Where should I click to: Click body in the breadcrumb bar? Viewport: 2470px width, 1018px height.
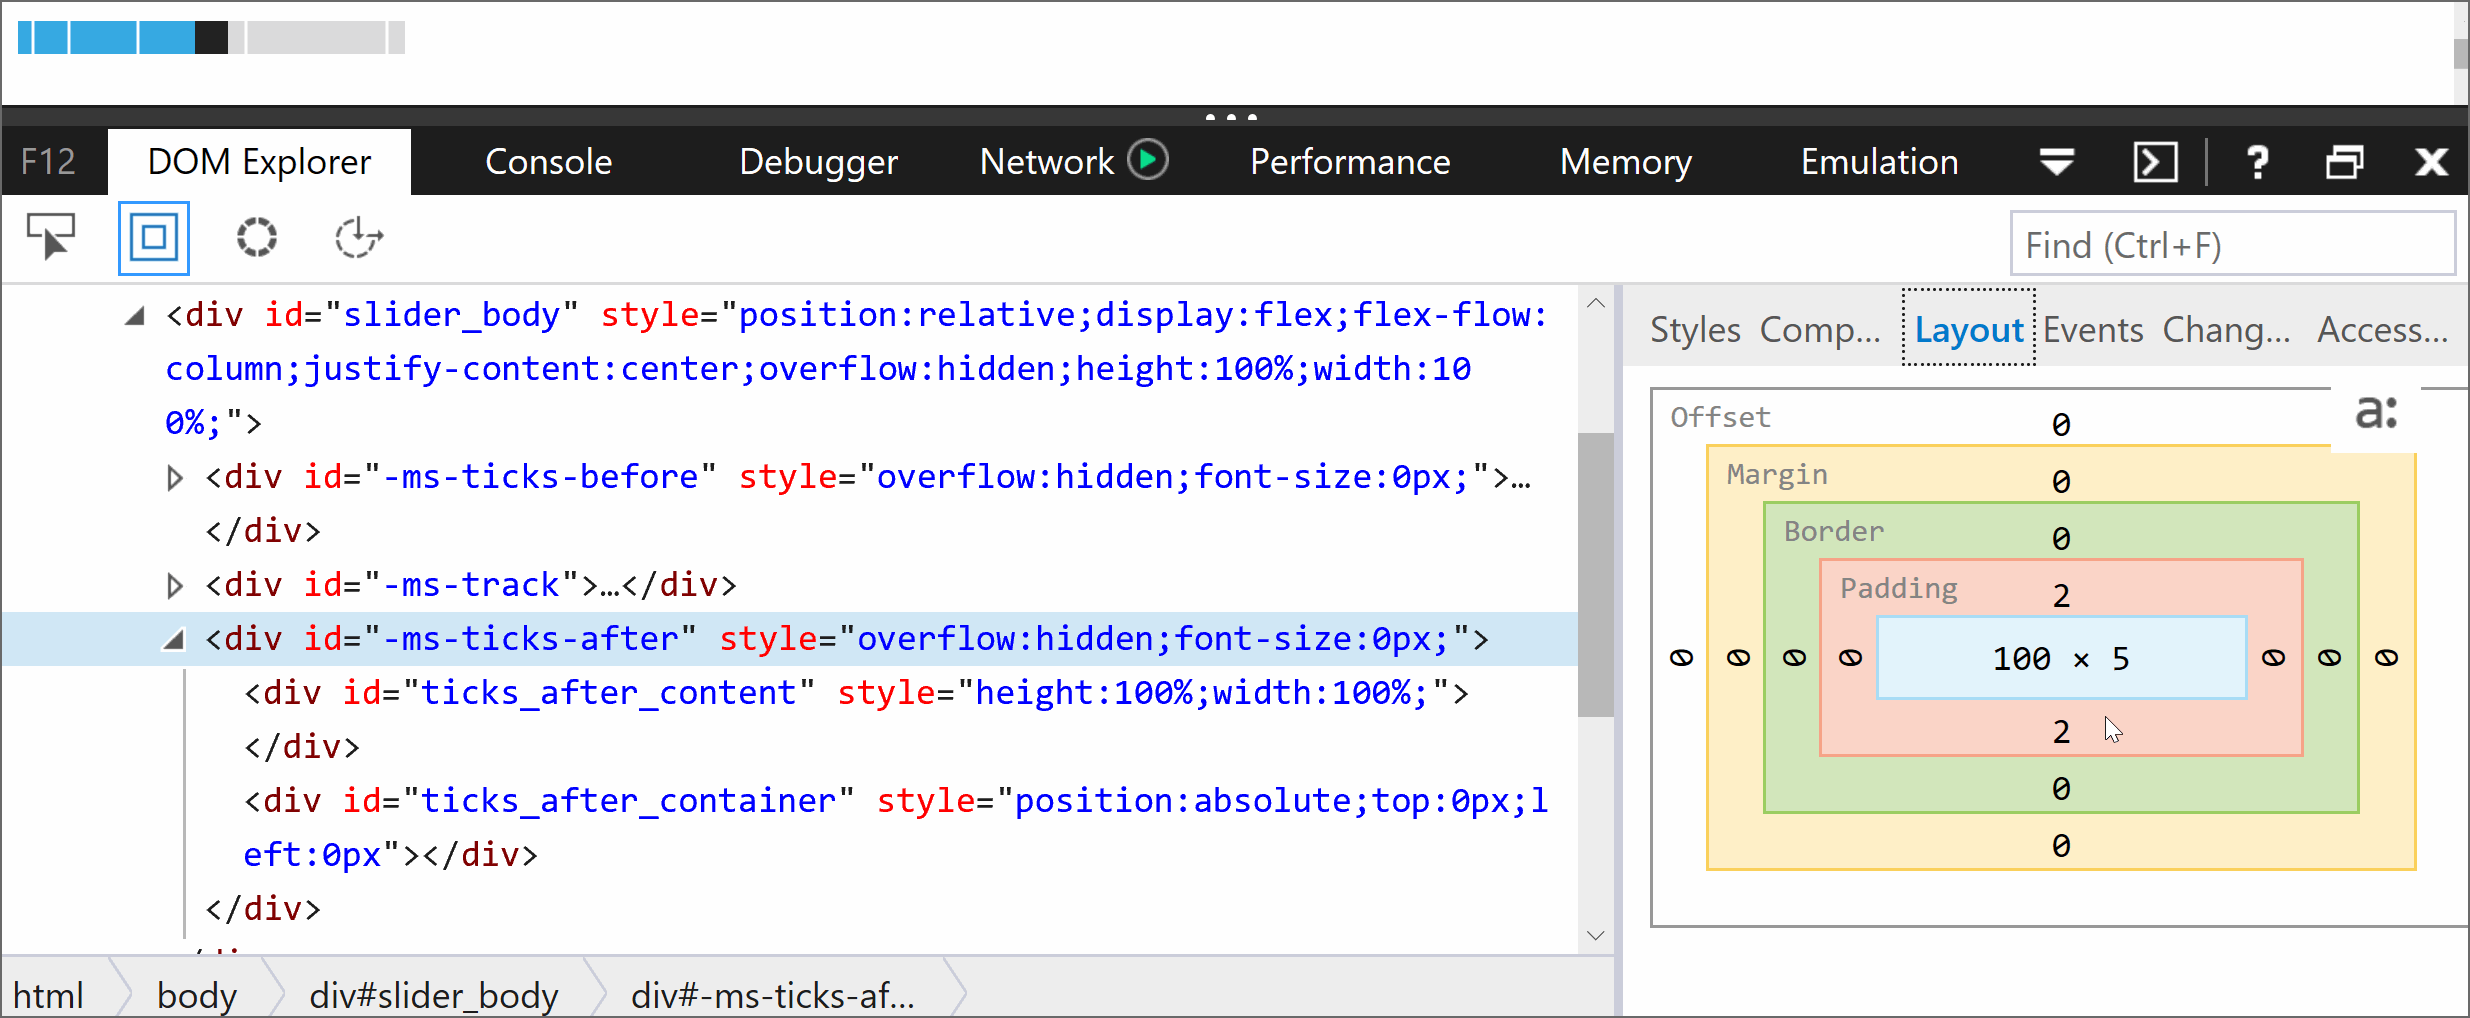[x=196, y=993]
